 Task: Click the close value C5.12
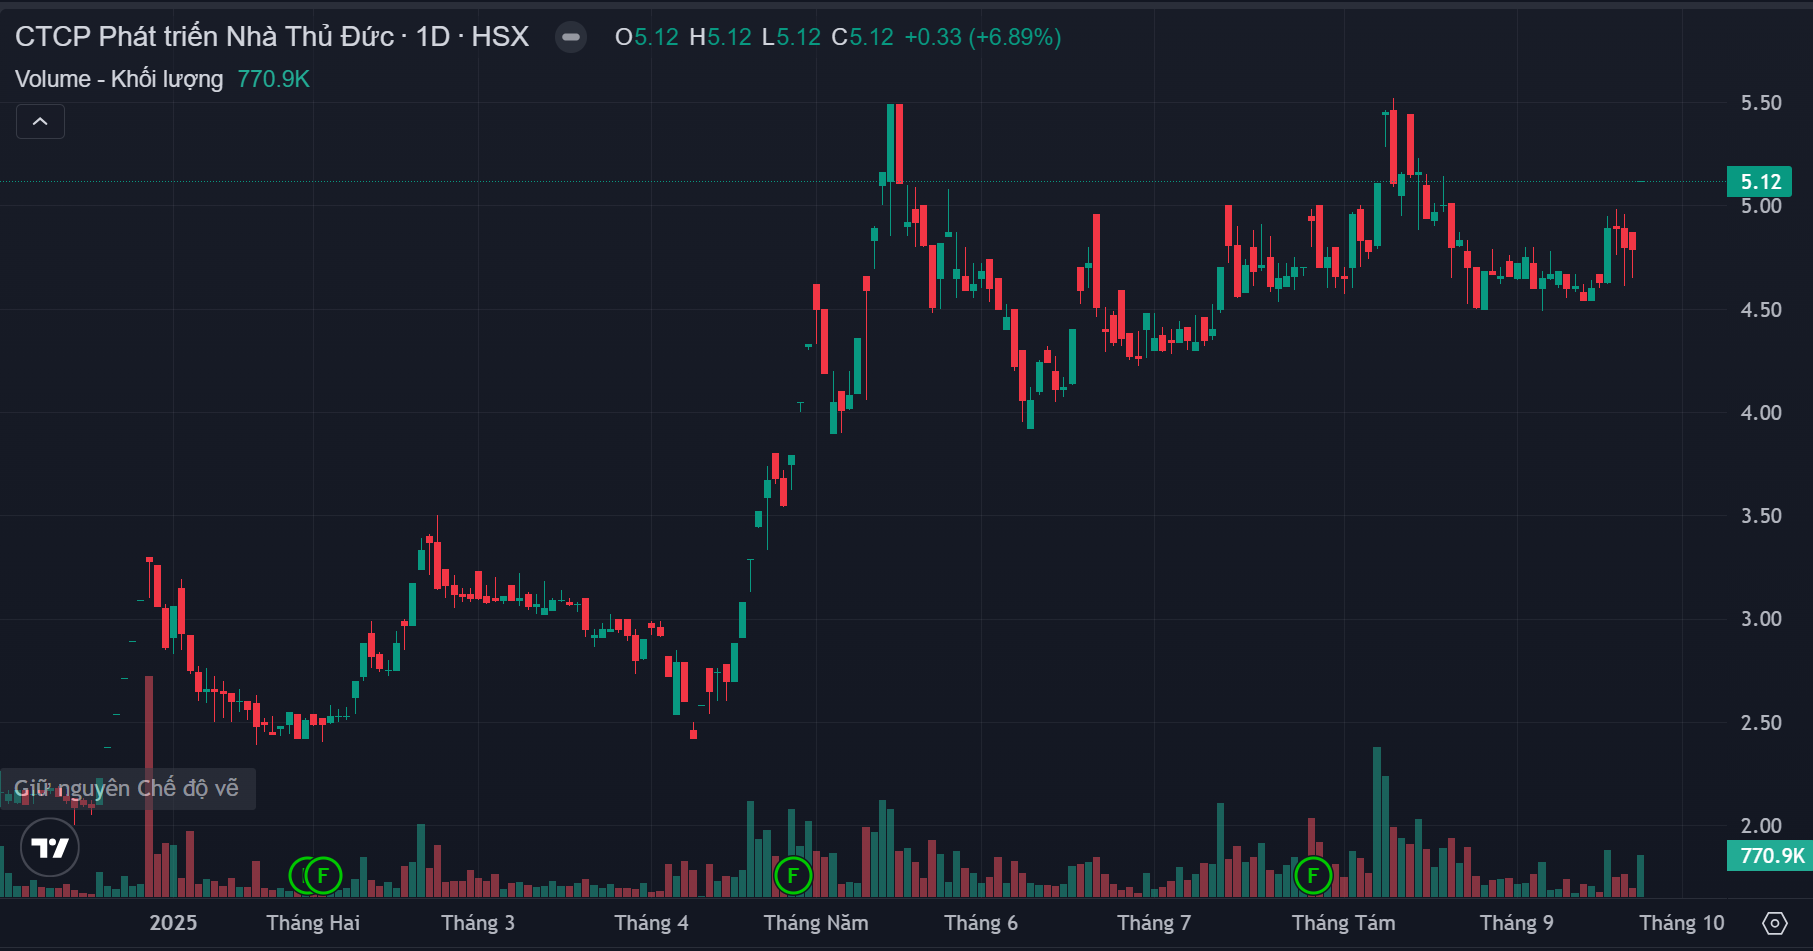(863, 37)
